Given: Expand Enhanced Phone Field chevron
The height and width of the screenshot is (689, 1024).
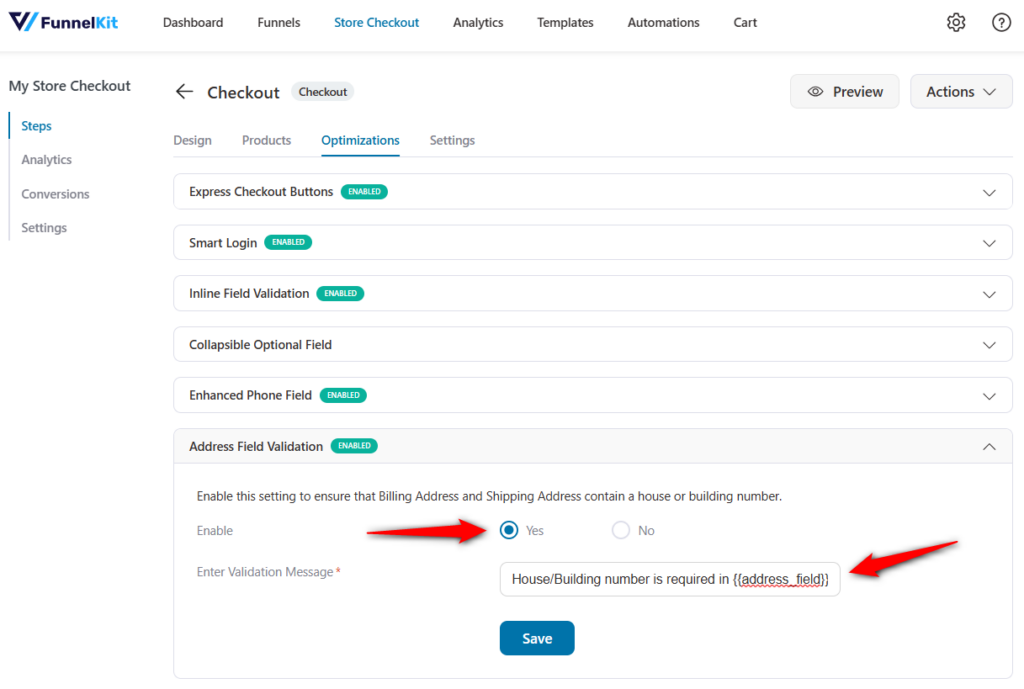Looking at the screenshot, I should tap(989, 396).
